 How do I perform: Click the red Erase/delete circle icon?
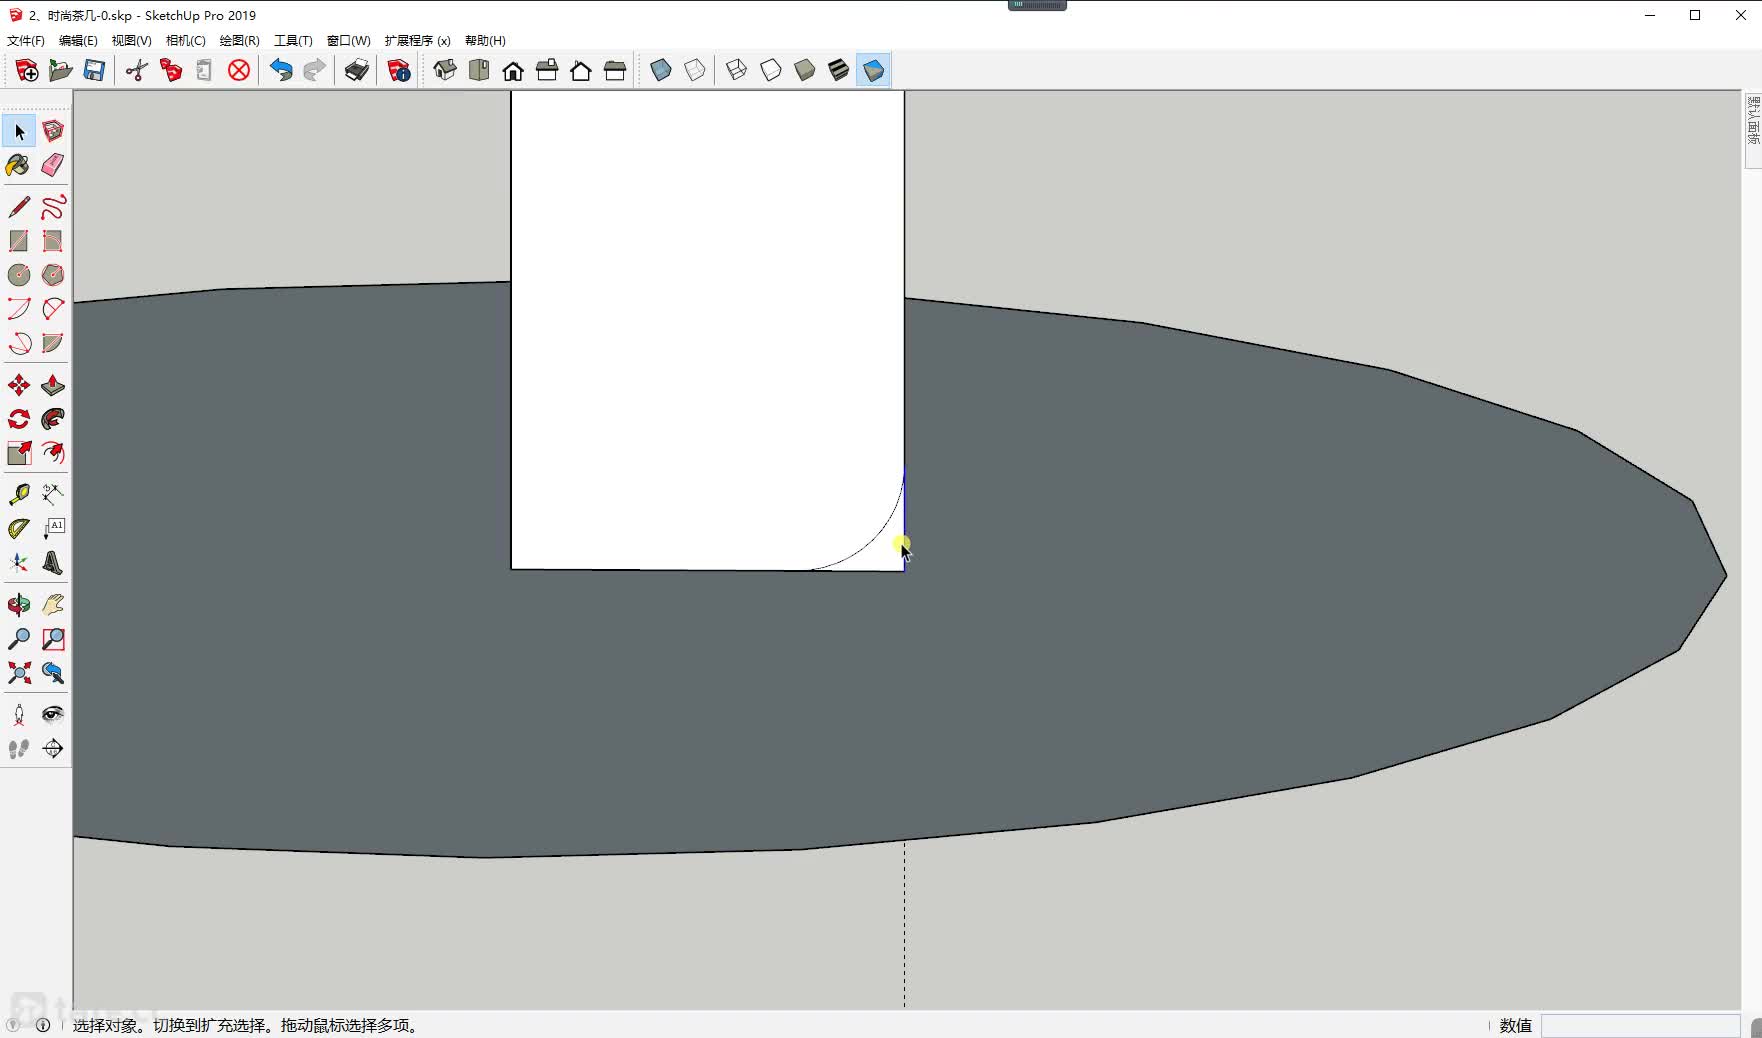(239, 70)
